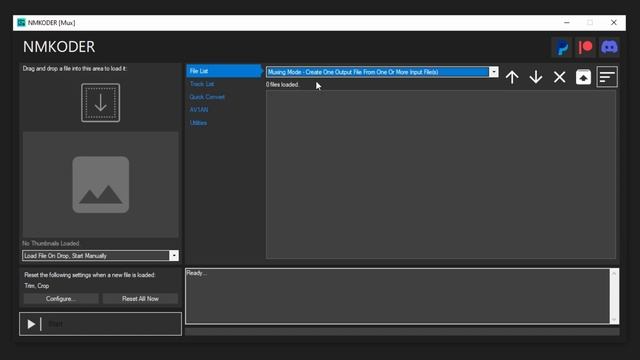Click the bottom progress bar
The width and height of the screenshot is (640, 360).
[x=402, y=332]
